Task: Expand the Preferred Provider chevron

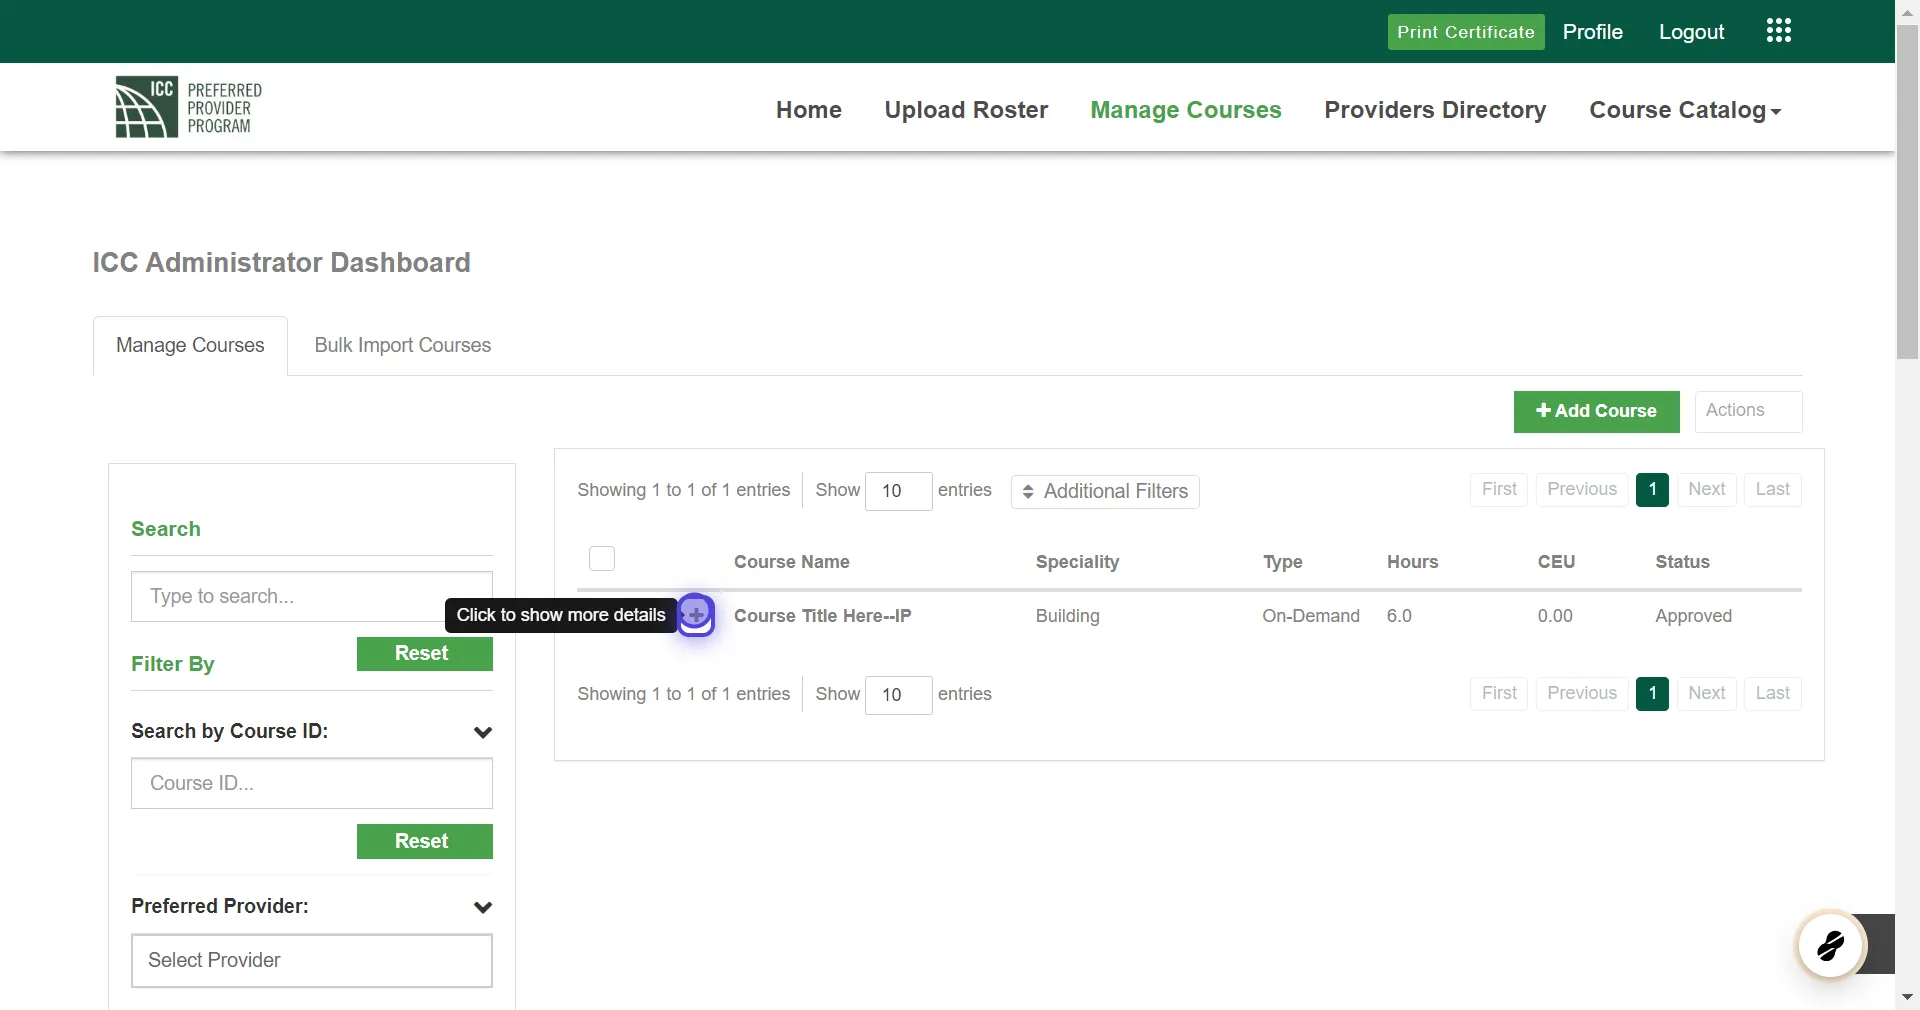Action: pyautogui.click(x=484, y=907)
